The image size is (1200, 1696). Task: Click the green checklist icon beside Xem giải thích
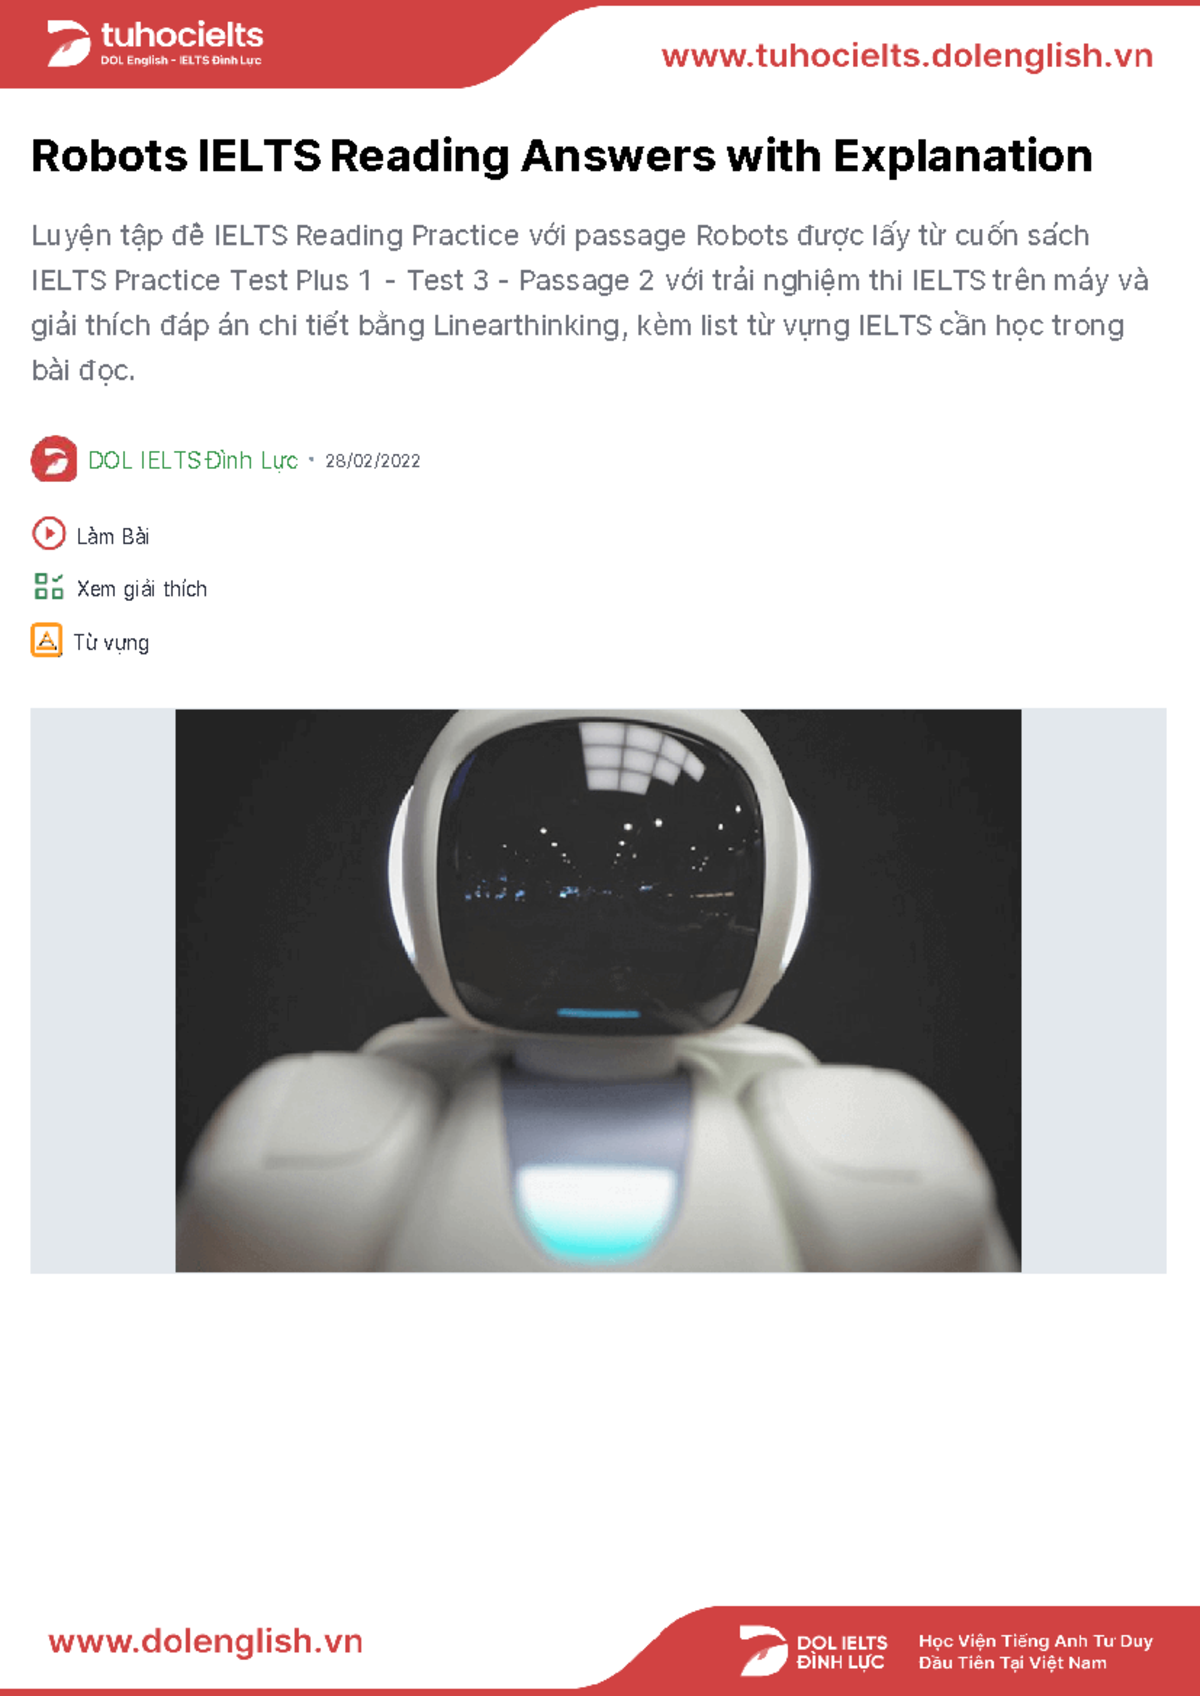click(x=49, y=587)
